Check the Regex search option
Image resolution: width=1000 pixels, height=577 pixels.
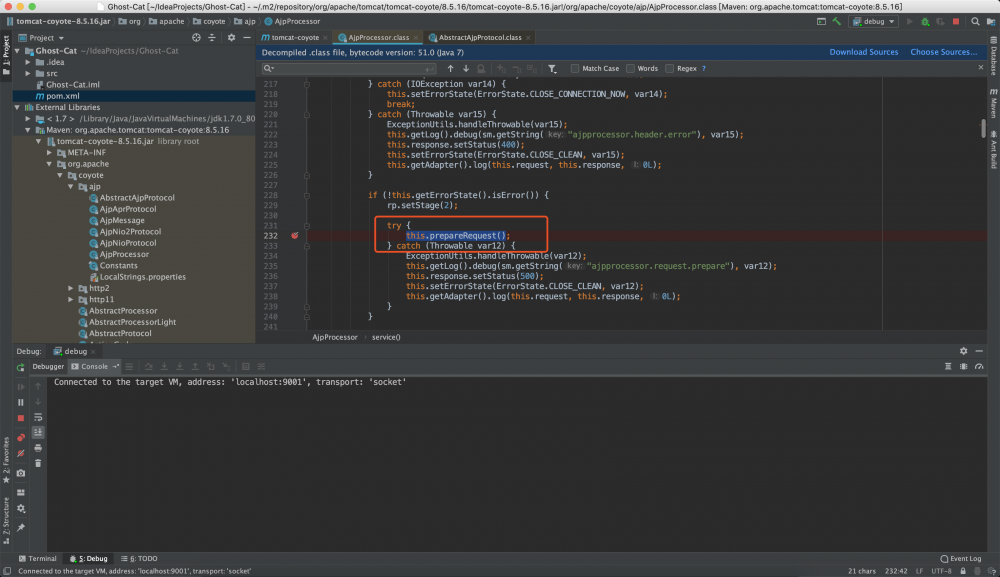pos(670,69)
